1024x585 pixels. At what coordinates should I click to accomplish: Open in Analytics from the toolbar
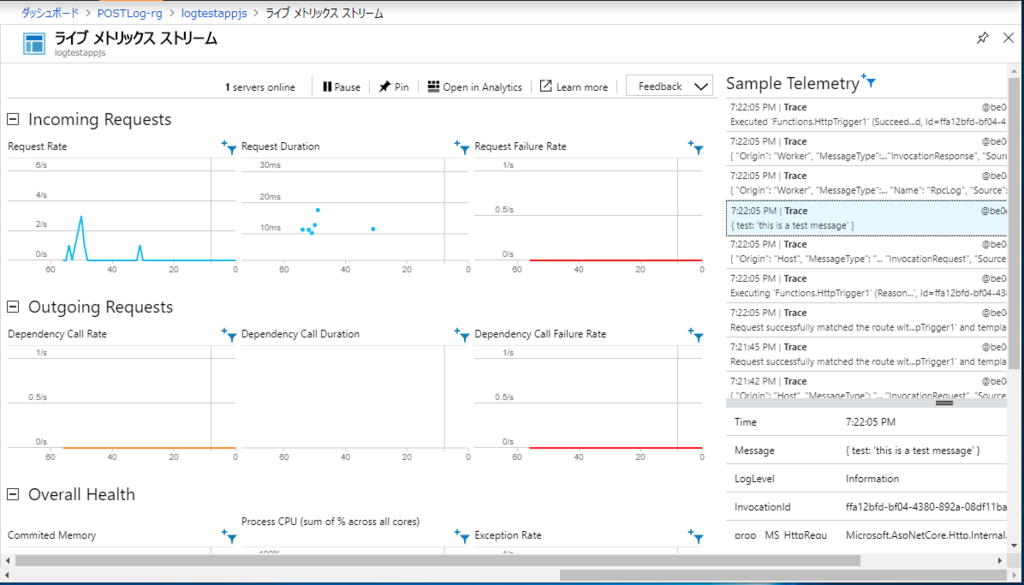tap(475, 87)
